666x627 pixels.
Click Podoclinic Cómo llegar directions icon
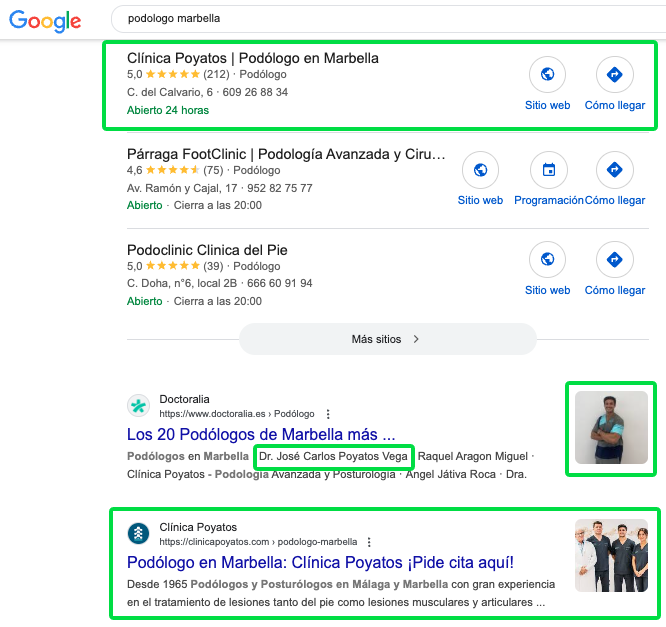615,259
